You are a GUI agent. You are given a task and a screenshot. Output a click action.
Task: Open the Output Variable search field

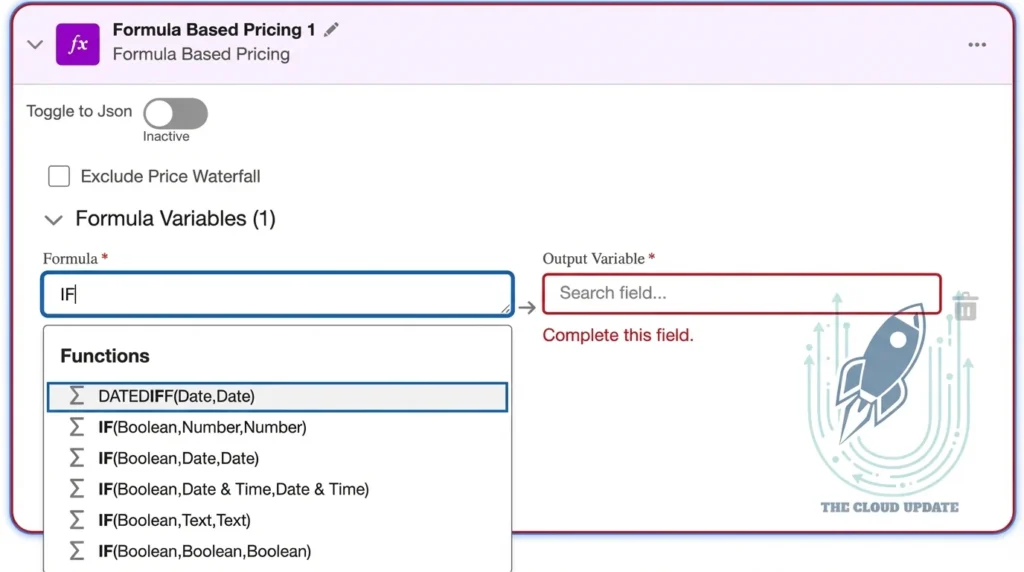coord(741,293)
